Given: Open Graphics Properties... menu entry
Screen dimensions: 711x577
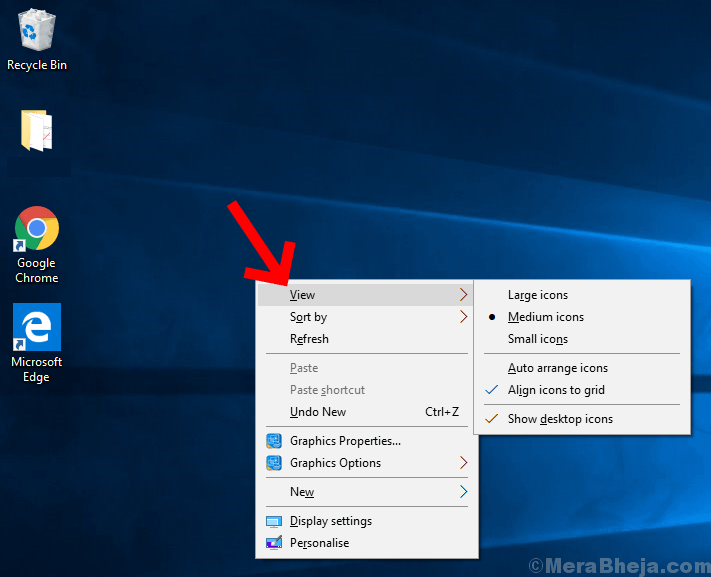Looking at the screenshot, I should (x=365, y=441).
